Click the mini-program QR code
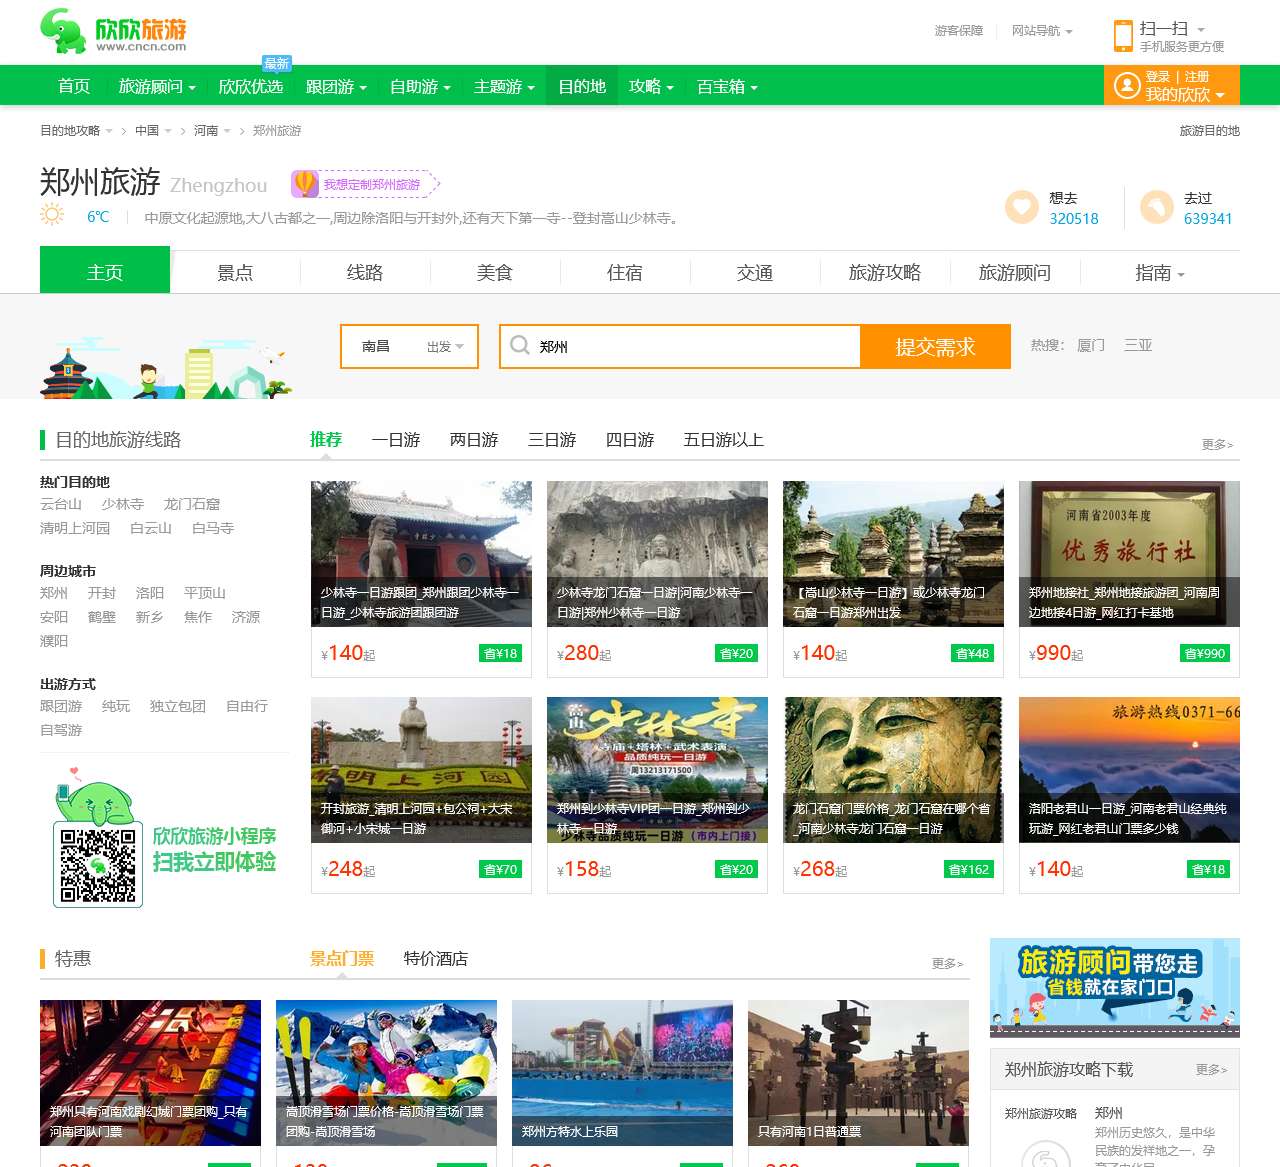The width and height of the screenshot is (1280, 1167). tap(97, 865)
